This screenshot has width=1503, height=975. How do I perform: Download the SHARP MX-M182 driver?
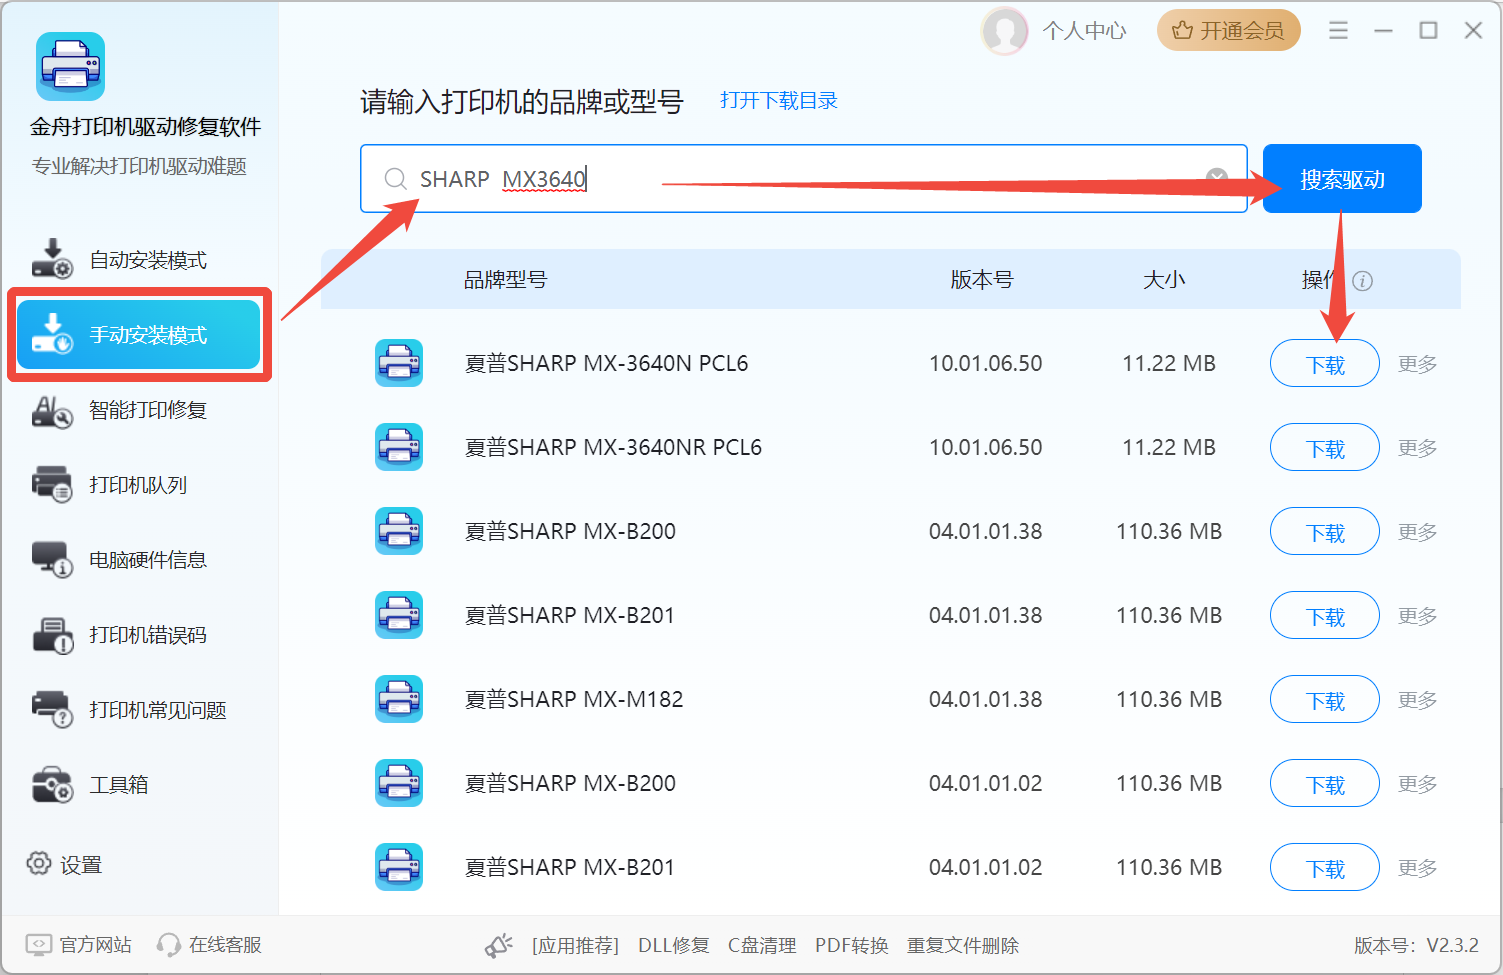[x=1325, y=700]
